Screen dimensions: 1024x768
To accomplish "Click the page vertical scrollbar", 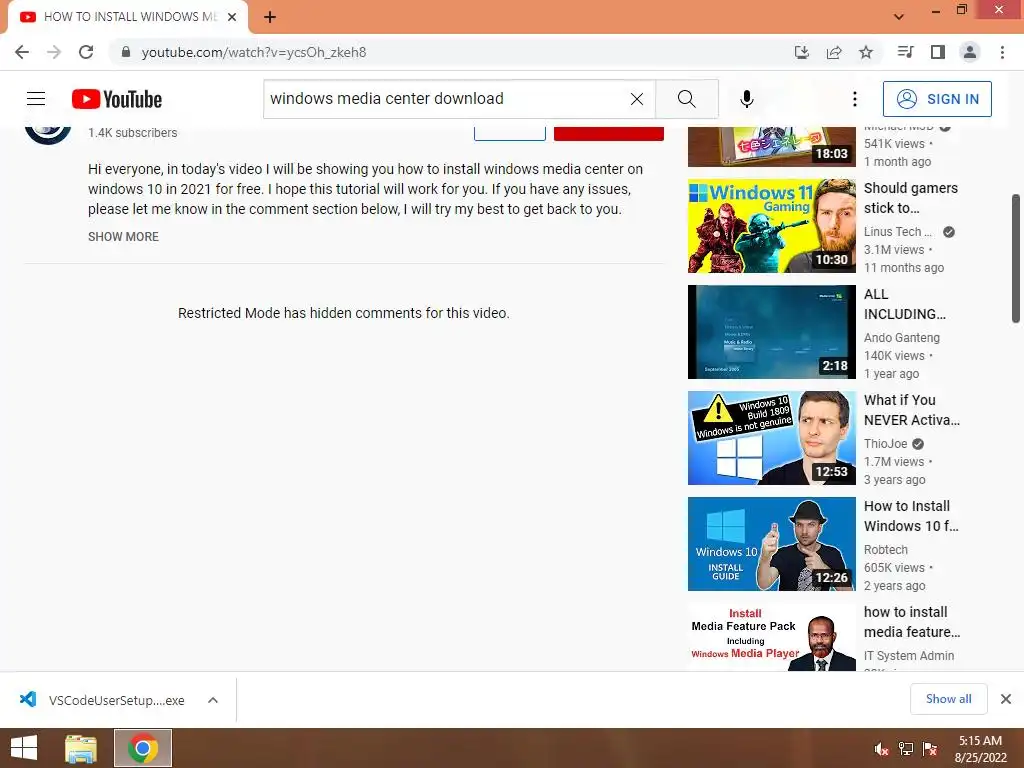I will pyautogui.click(x=1016, y=259).
